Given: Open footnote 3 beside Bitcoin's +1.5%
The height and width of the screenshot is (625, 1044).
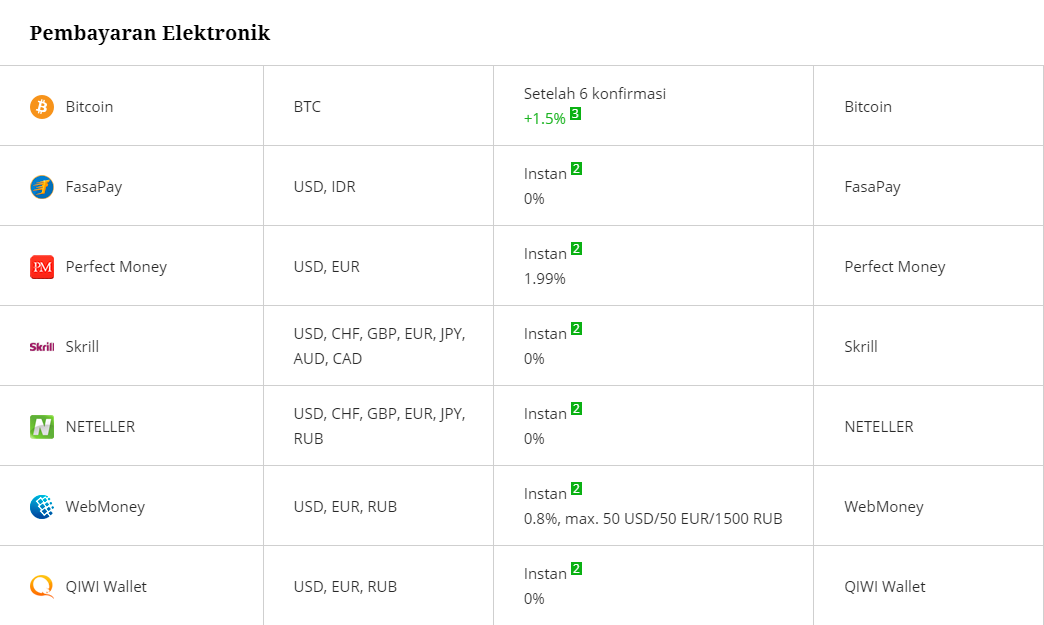Looking at the screenshot, I should click(x=576, y=114).
